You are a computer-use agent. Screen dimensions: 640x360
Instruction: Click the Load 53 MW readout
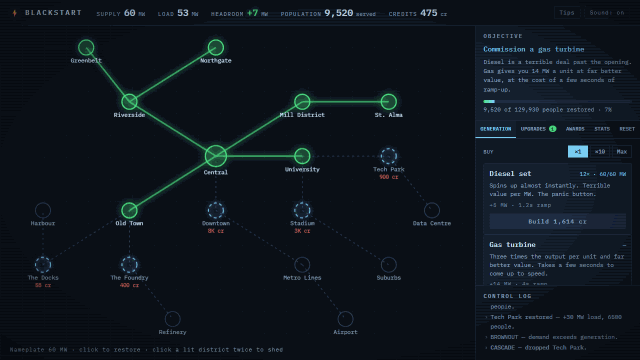pos(178,13)
